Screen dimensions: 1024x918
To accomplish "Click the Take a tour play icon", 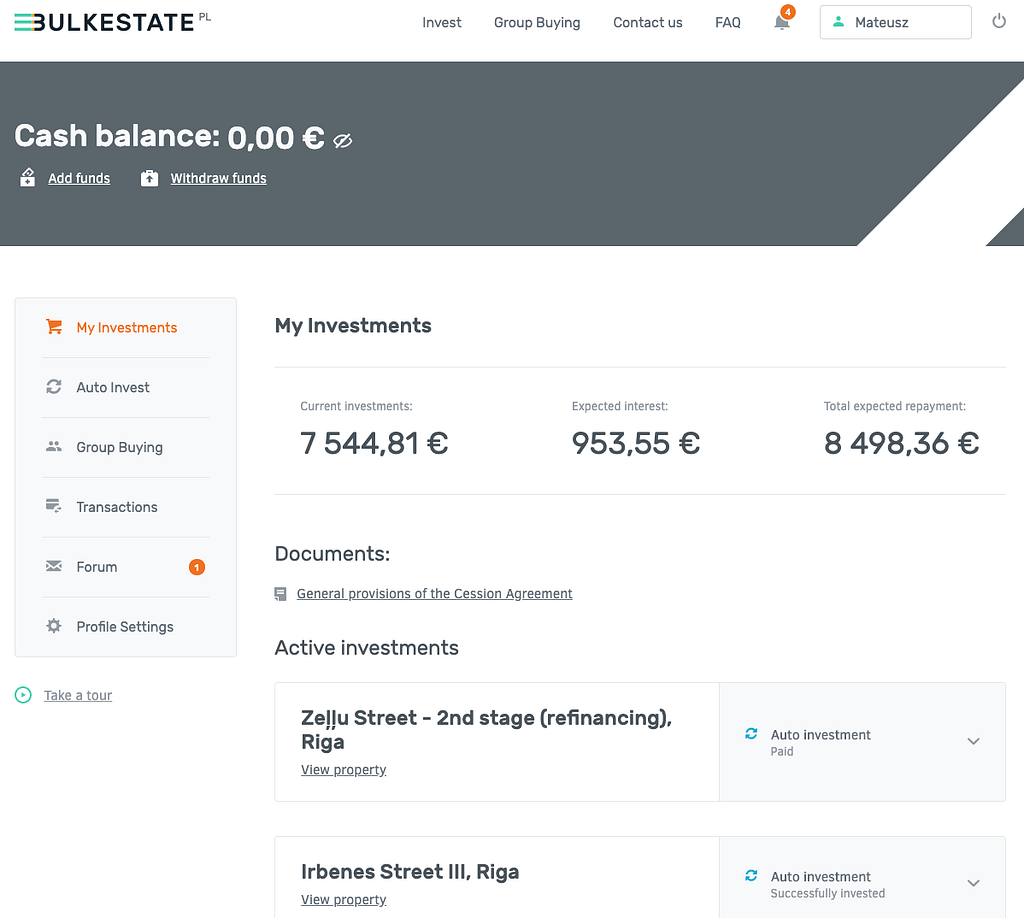I will pyautogui.click(x=23, y=695).
